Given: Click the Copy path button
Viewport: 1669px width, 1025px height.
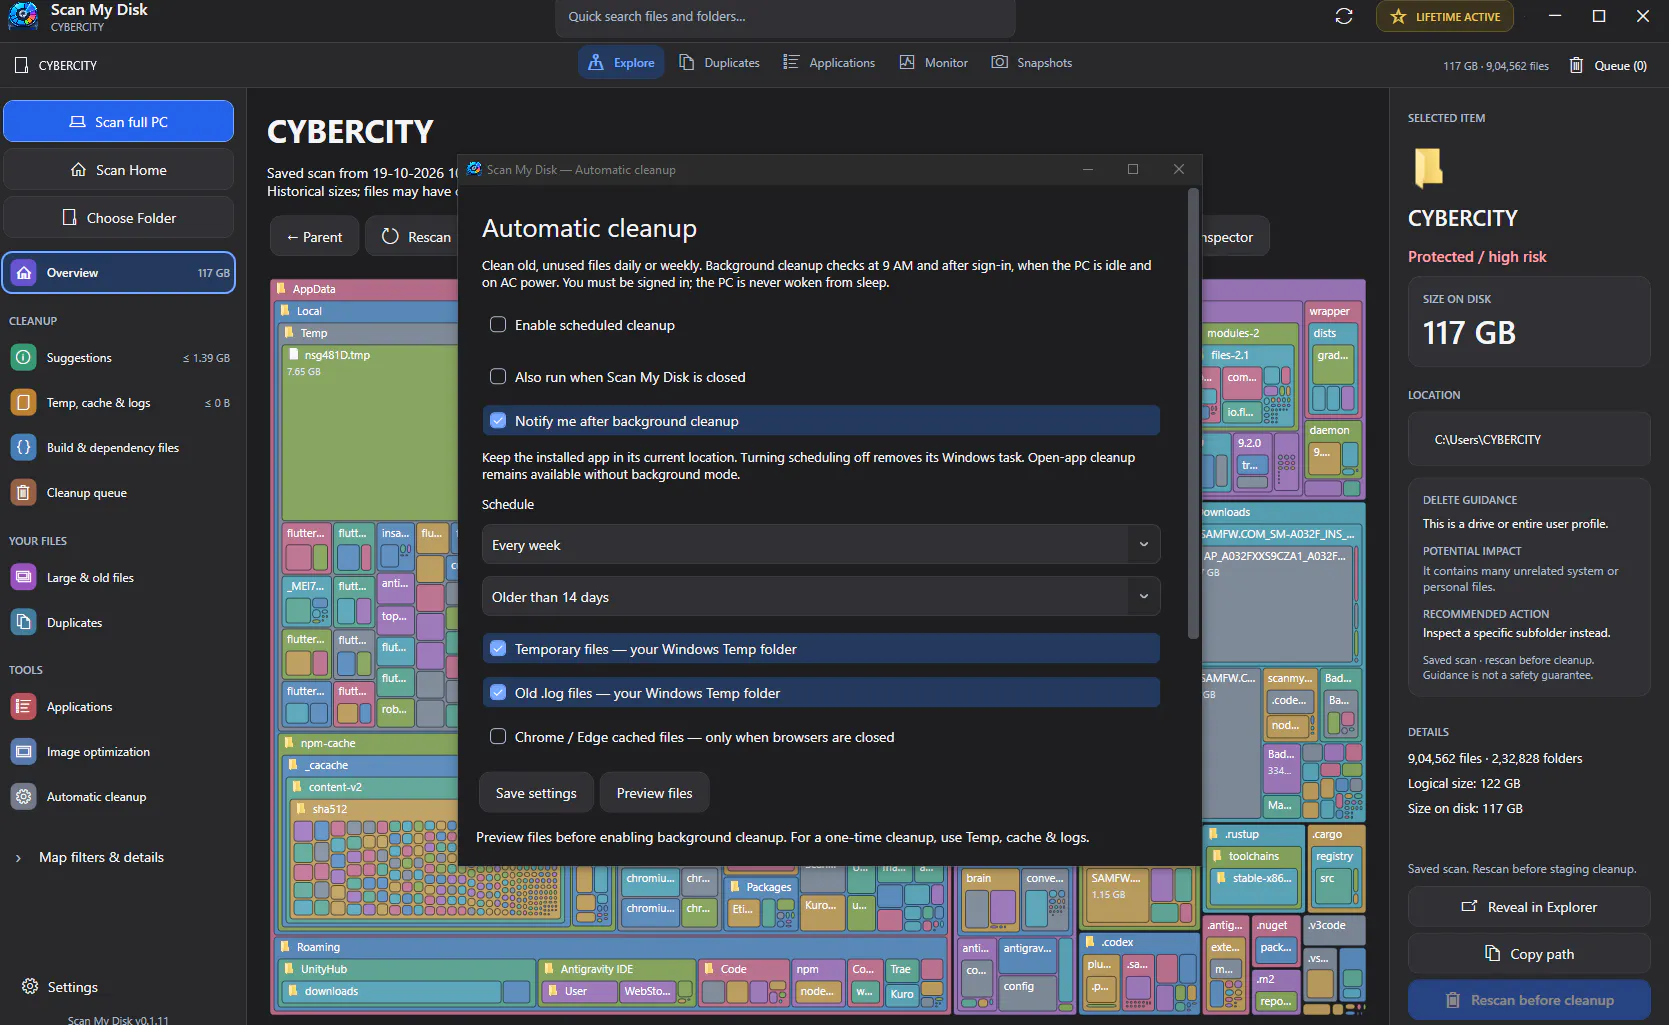Looking at the screenshot, I should (x=1529, y=954).
